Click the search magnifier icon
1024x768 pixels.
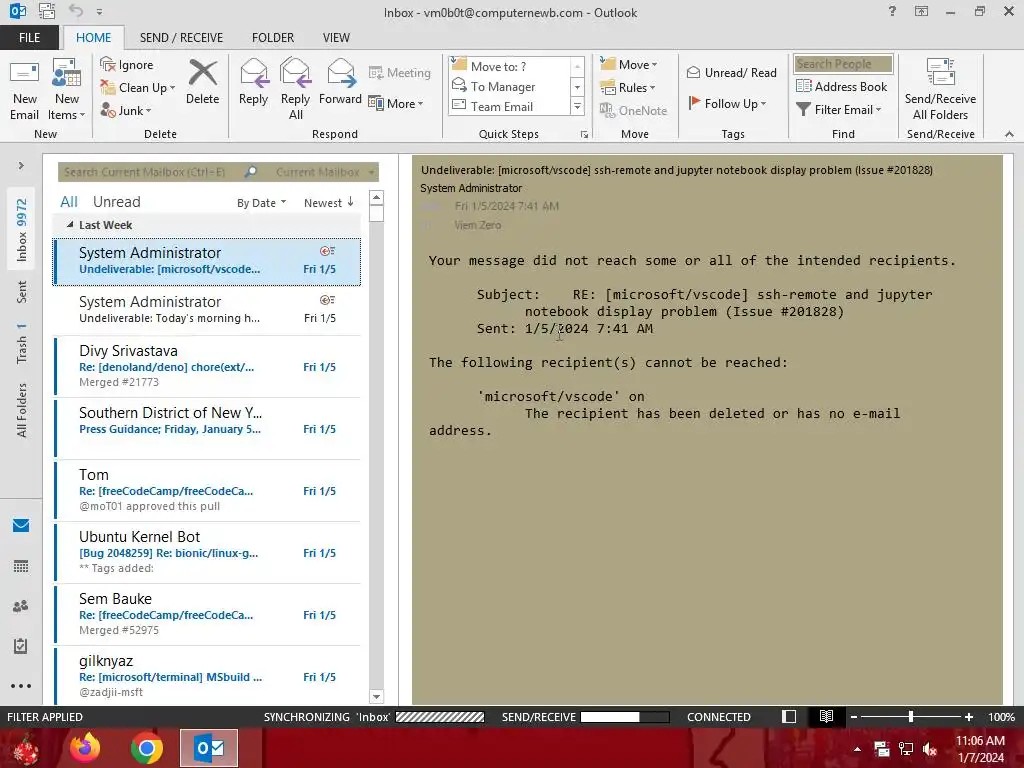click(x=250, y=172)
